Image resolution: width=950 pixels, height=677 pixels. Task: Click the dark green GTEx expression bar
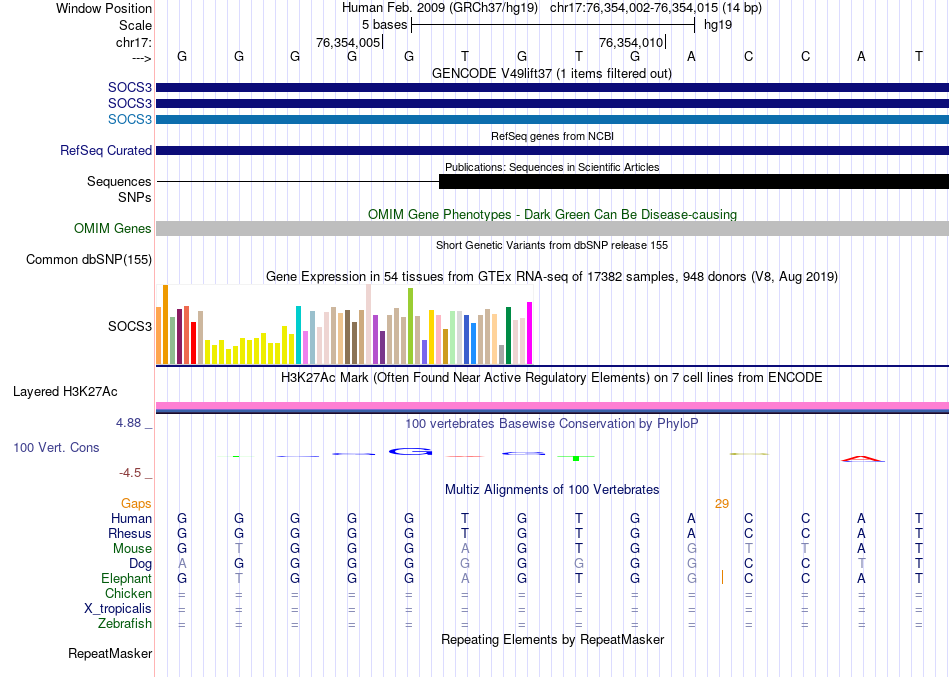[509, 335]
